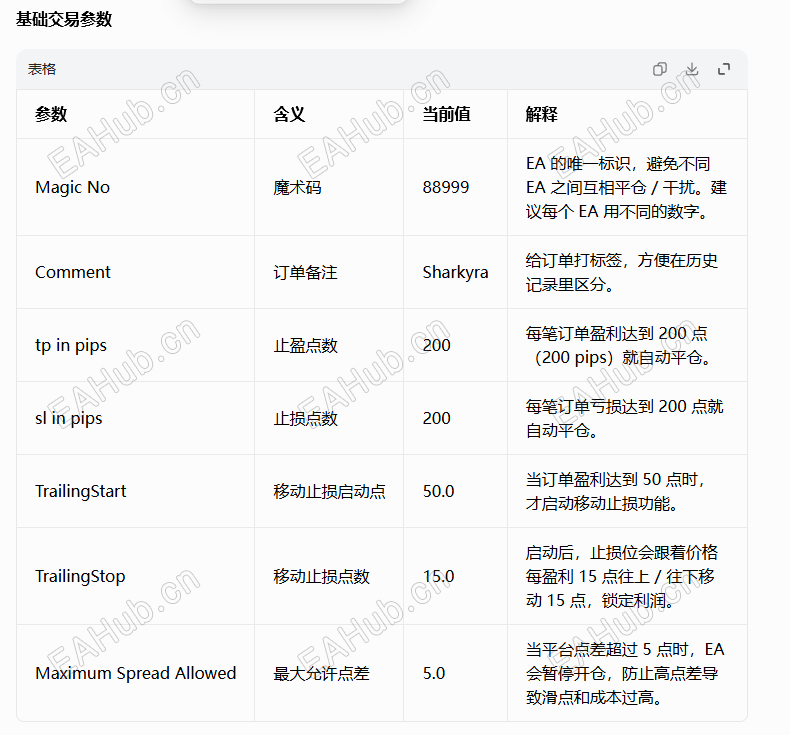
Task: Click the Magic No explanation text
Action: 626,187
